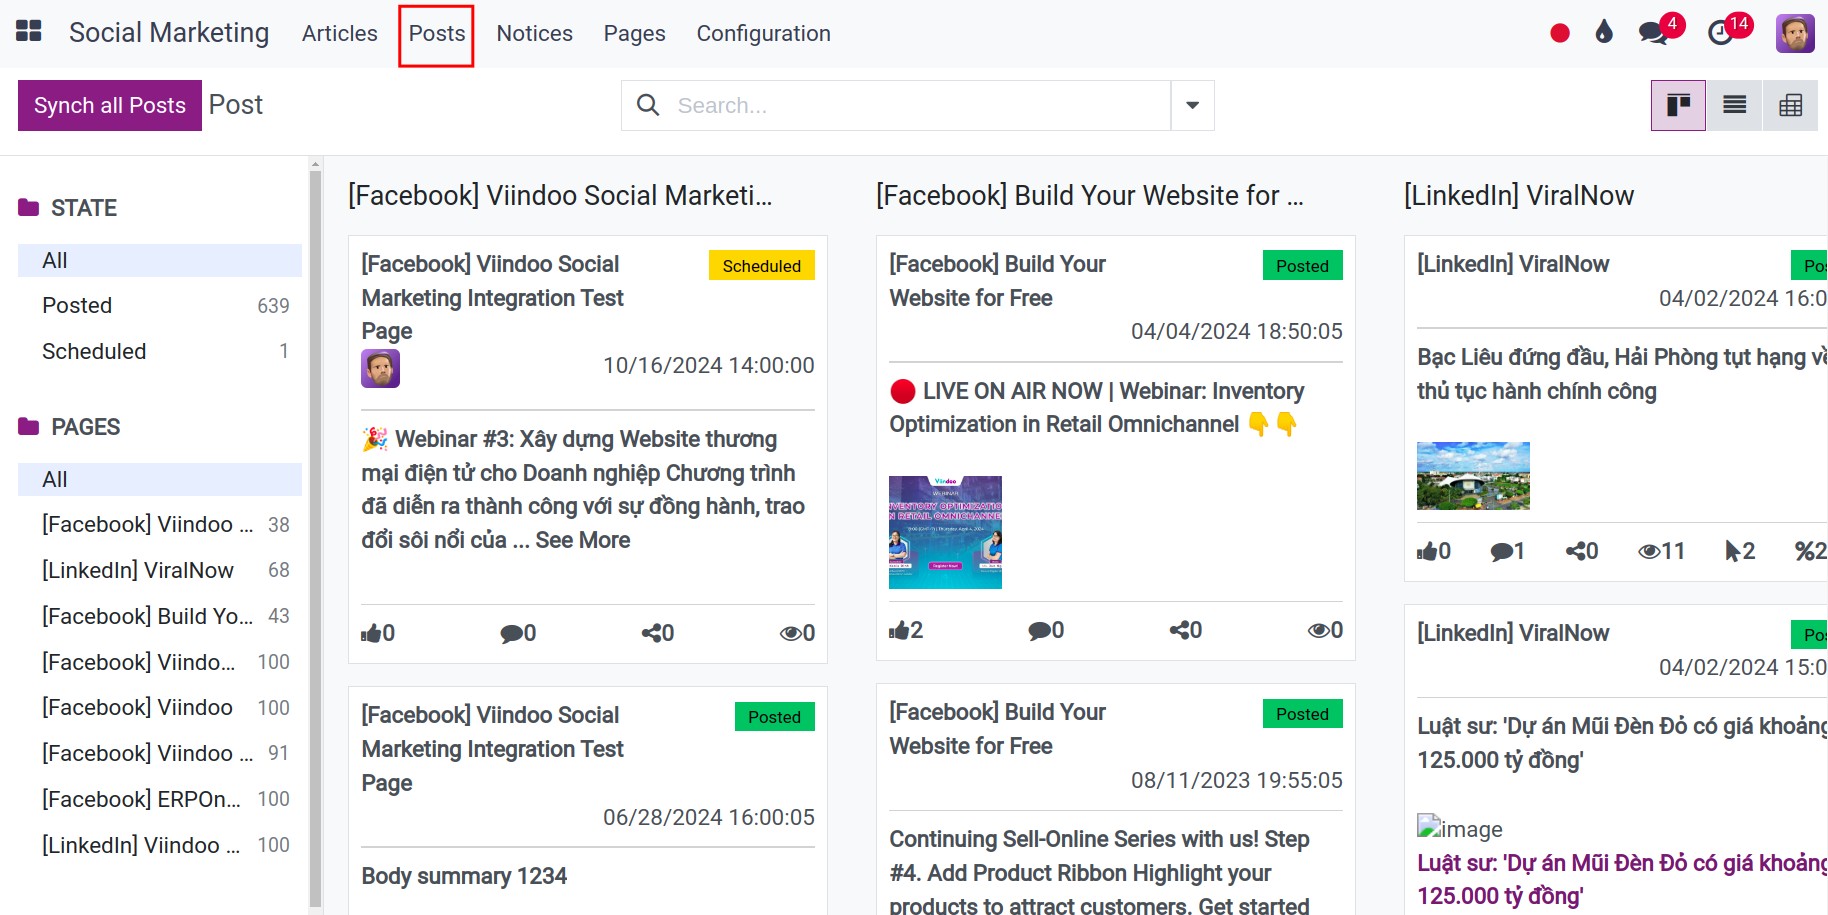Open the [LinkedIn] ViralNow page filter

pos(138,570)
